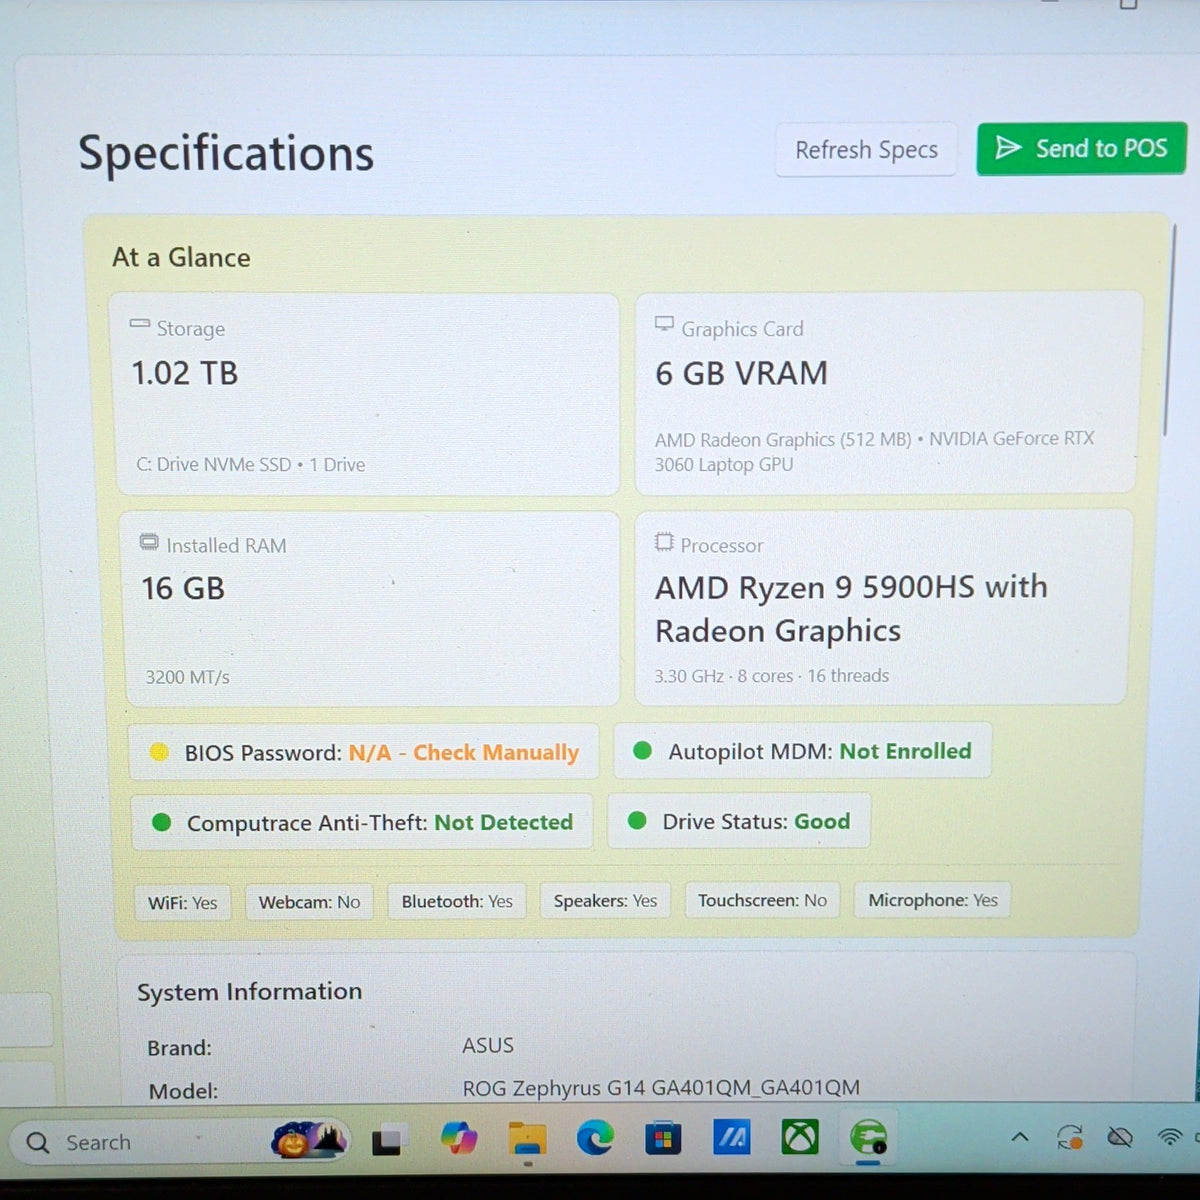
Task: Click the search highlight pumpkin image
Action: coord(309,1139)
